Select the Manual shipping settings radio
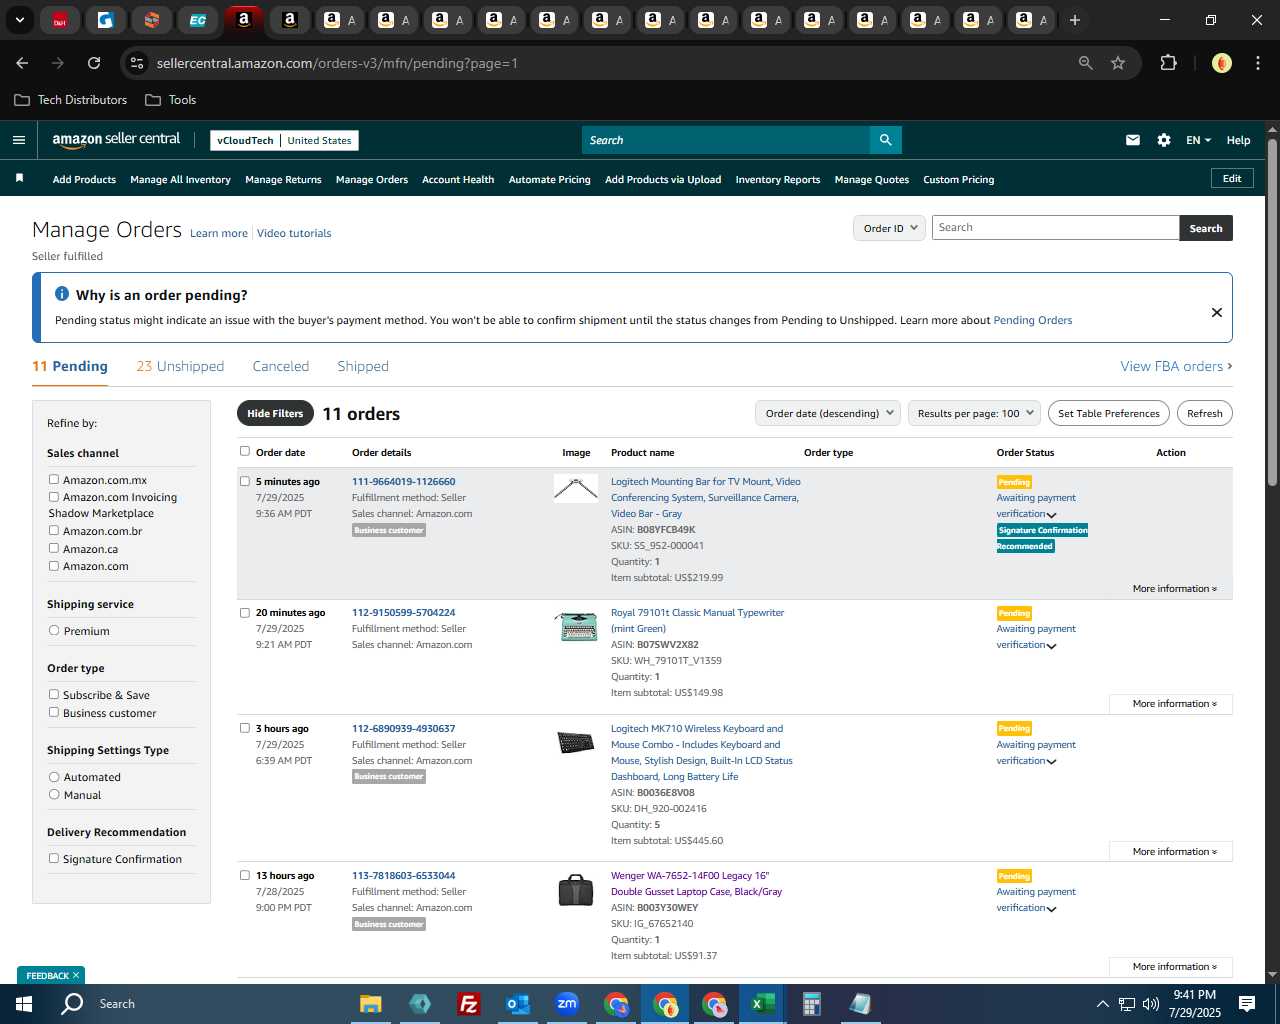The image size is (1280, 1024). [54, 795]
